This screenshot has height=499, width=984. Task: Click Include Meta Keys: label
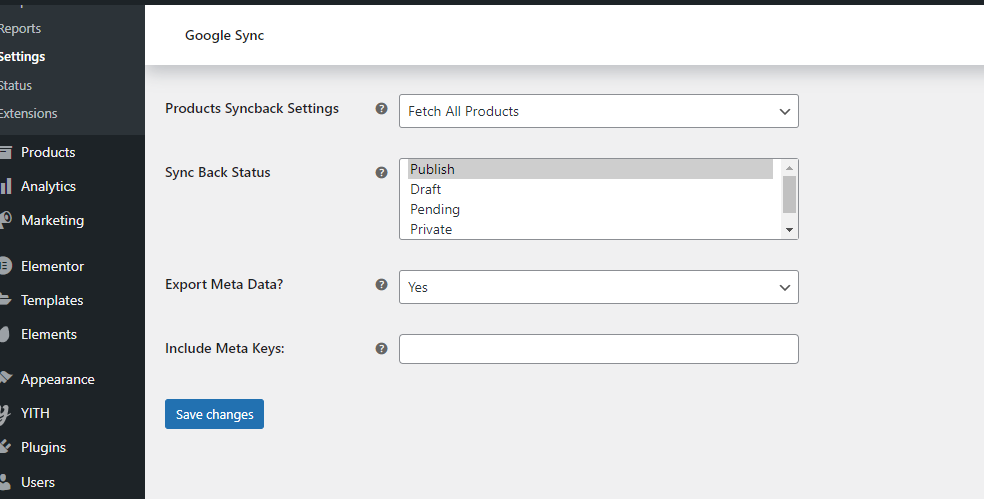[x=225, y=348]
